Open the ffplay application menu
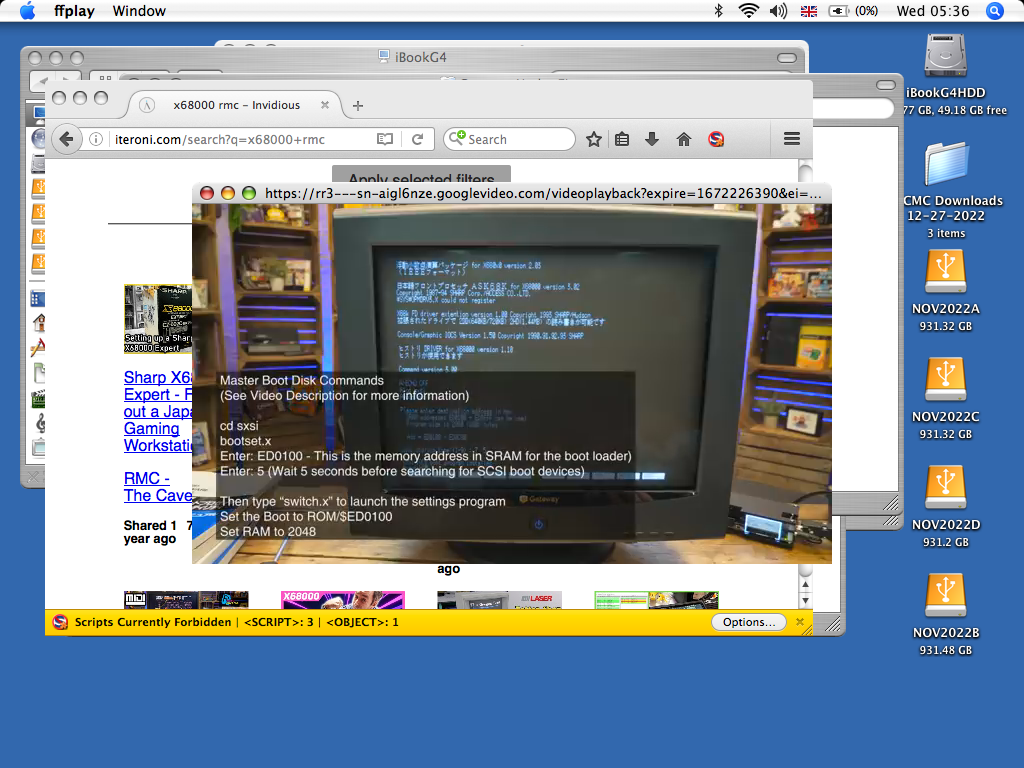Image resolution: width=1024 pixels, height=768 pixels. [x=74, y=10]
